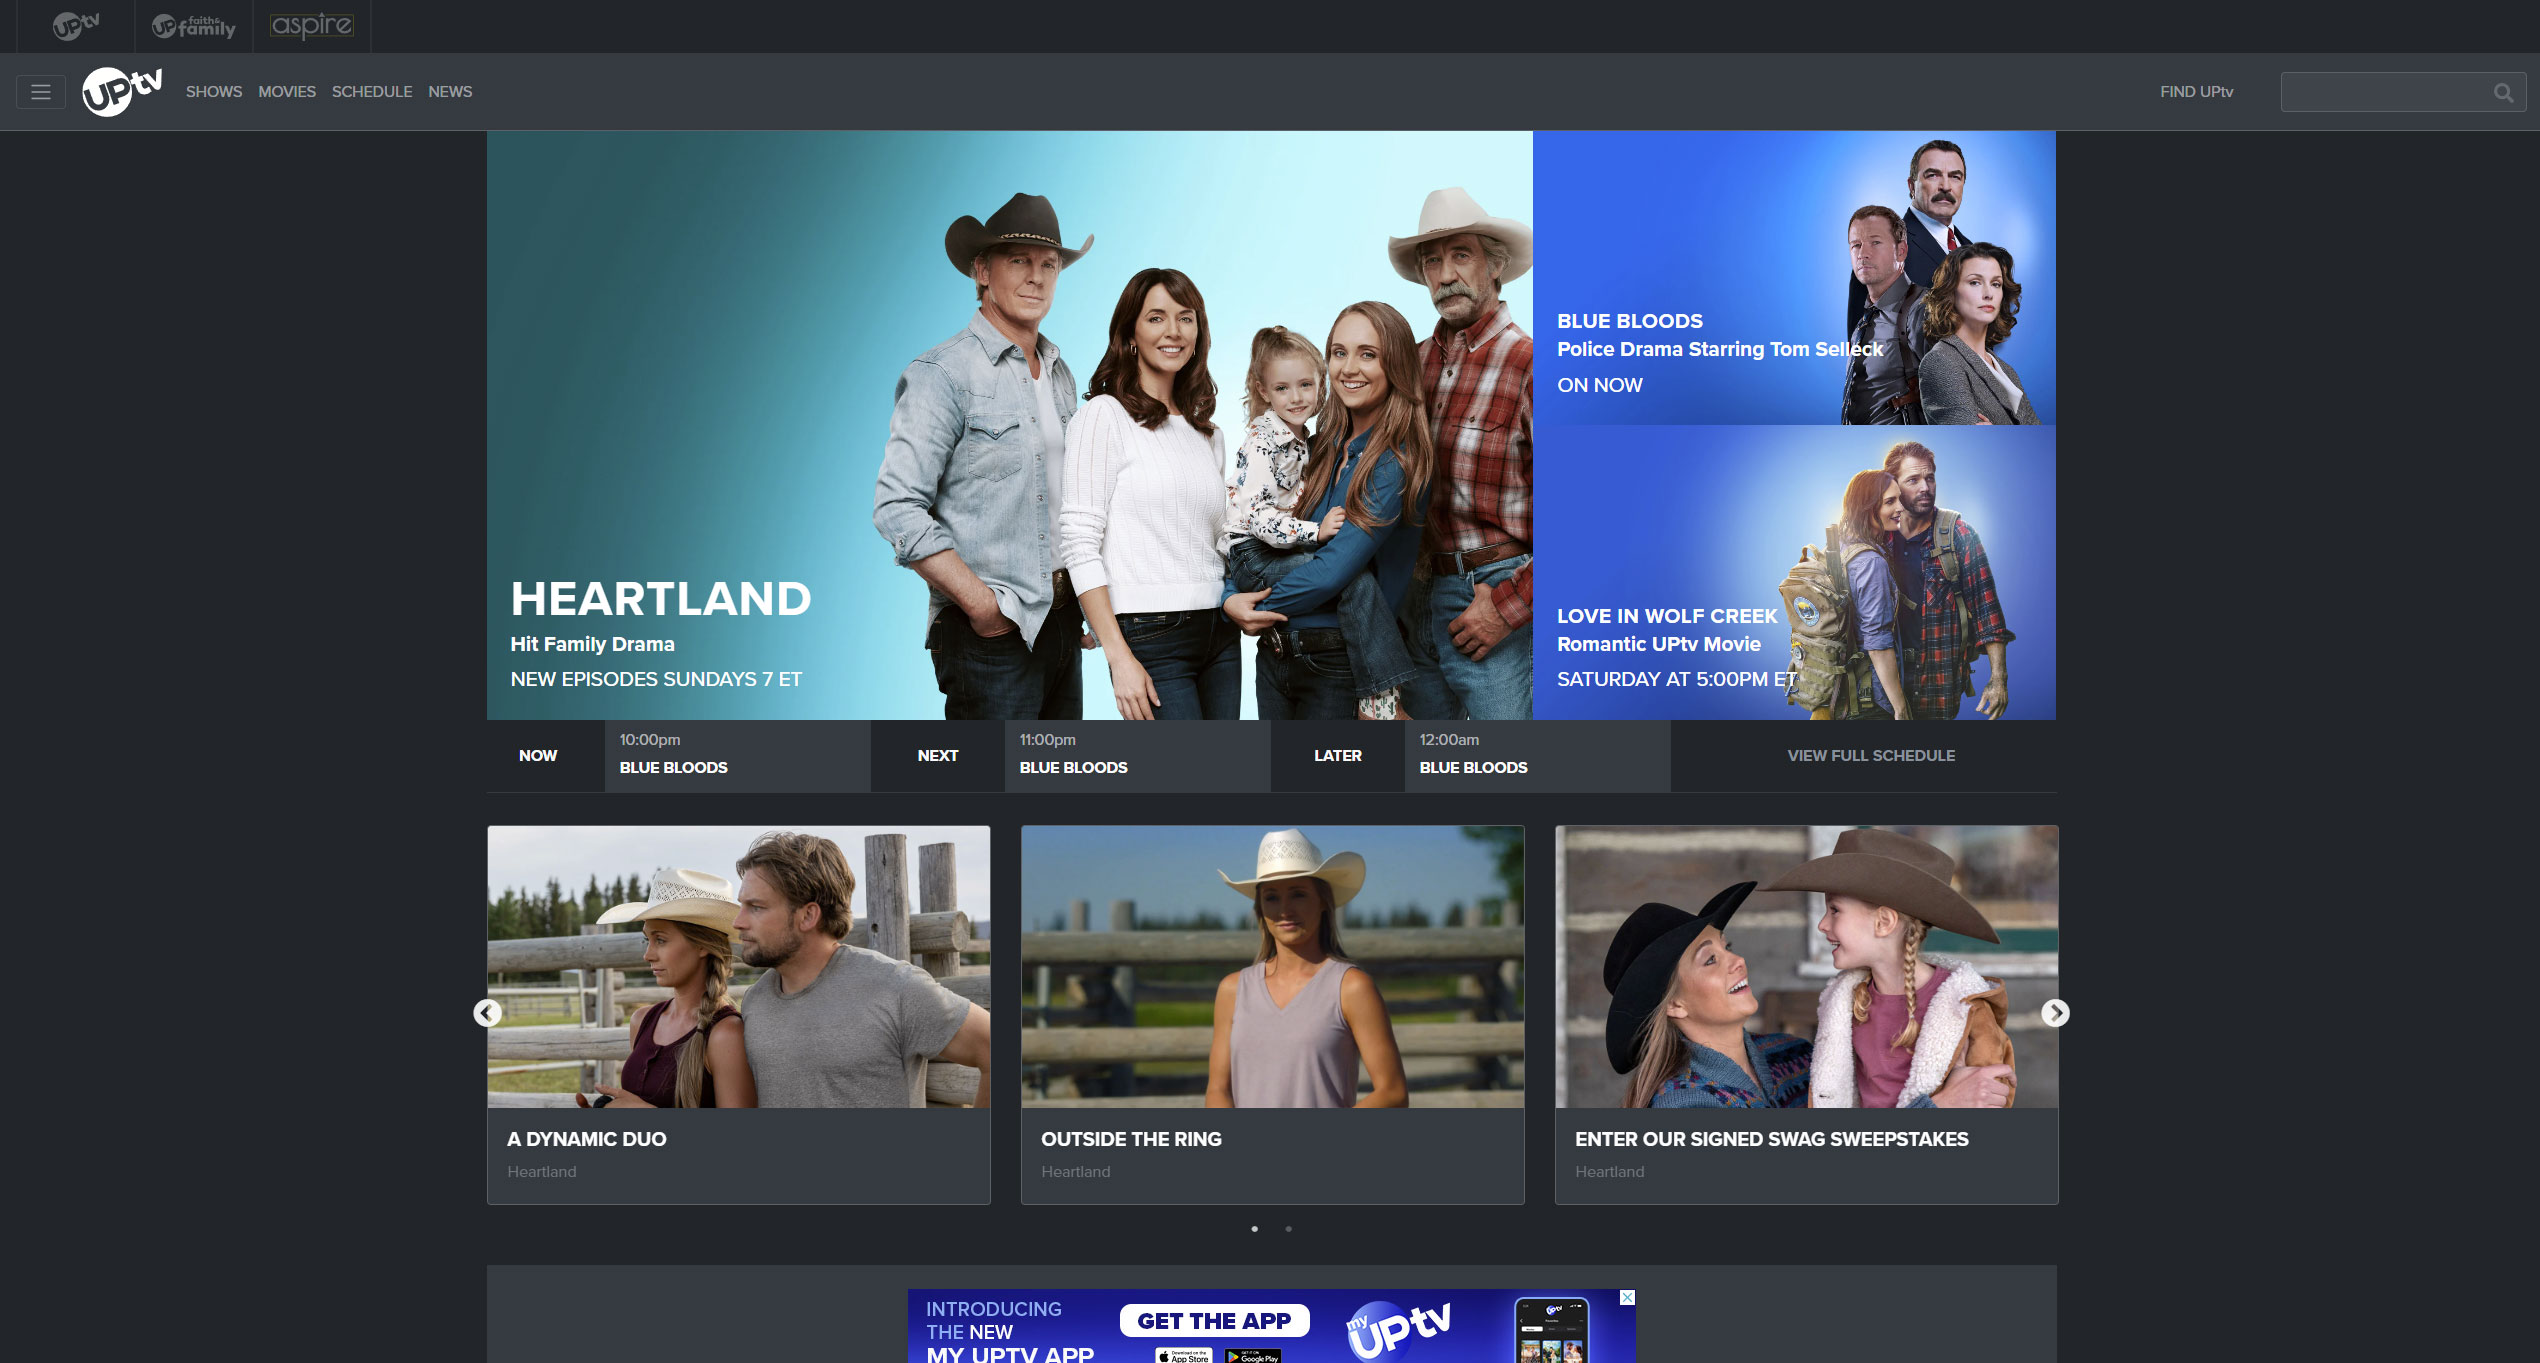Open the SHOWS menu

point(214,92)
